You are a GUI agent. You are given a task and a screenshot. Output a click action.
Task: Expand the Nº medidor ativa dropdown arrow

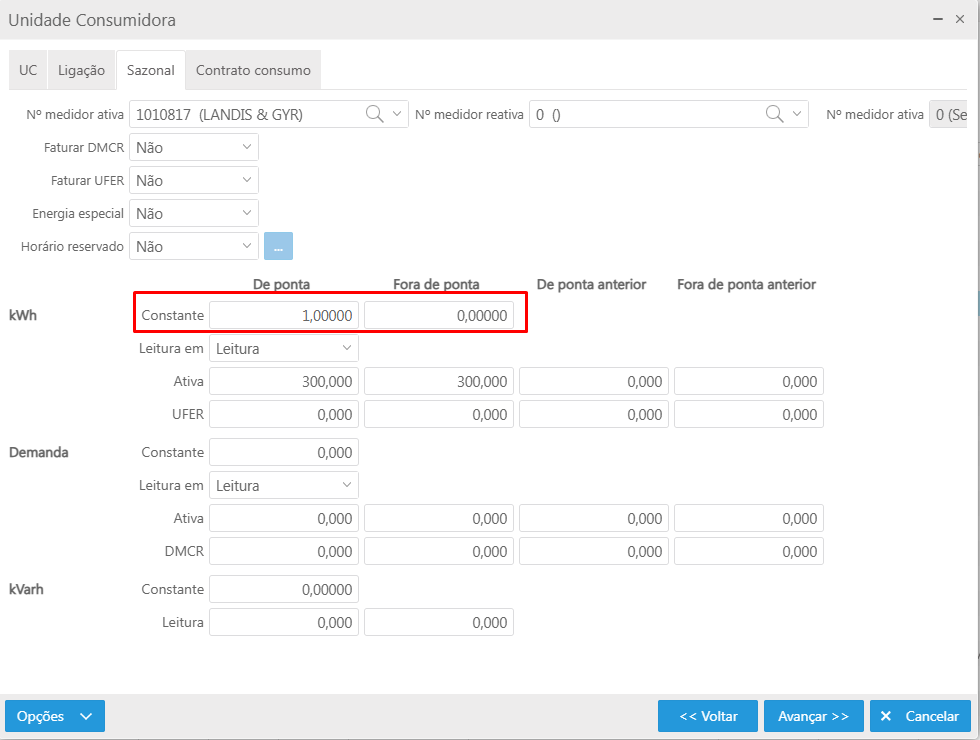[x=397, y=114]
